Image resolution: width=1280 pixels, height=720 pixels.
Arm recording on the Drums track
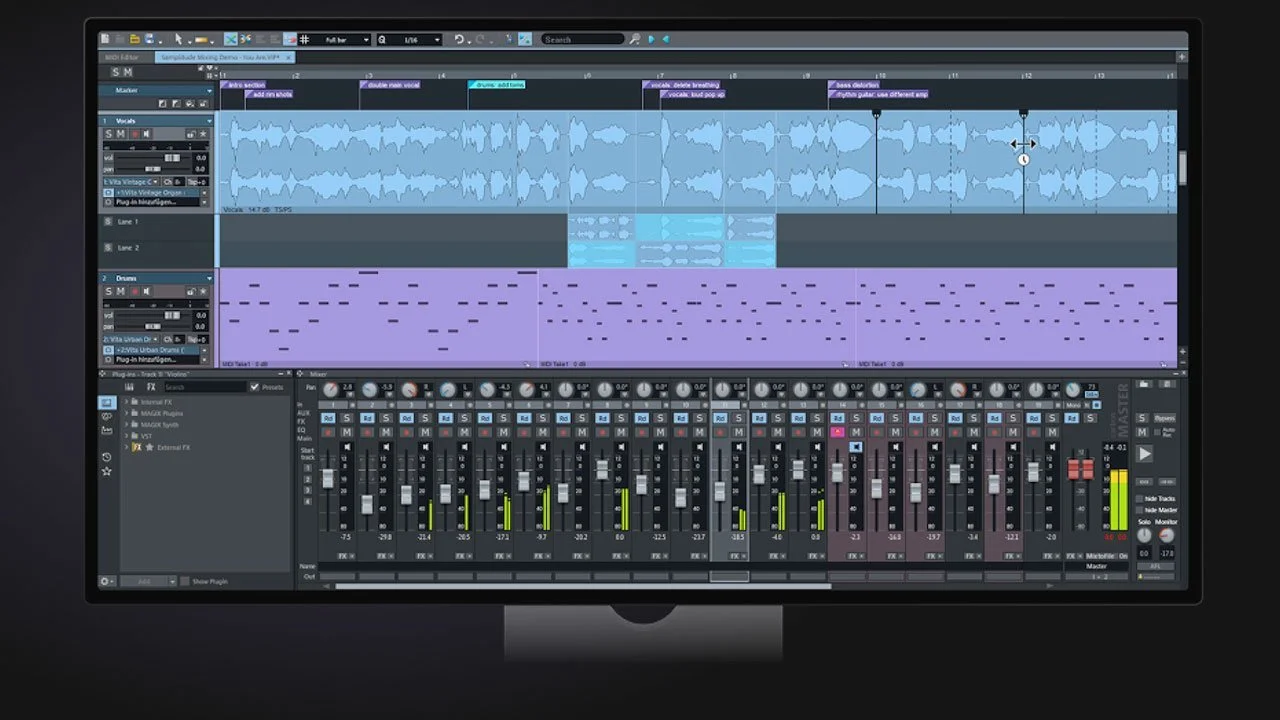(135, 291)
